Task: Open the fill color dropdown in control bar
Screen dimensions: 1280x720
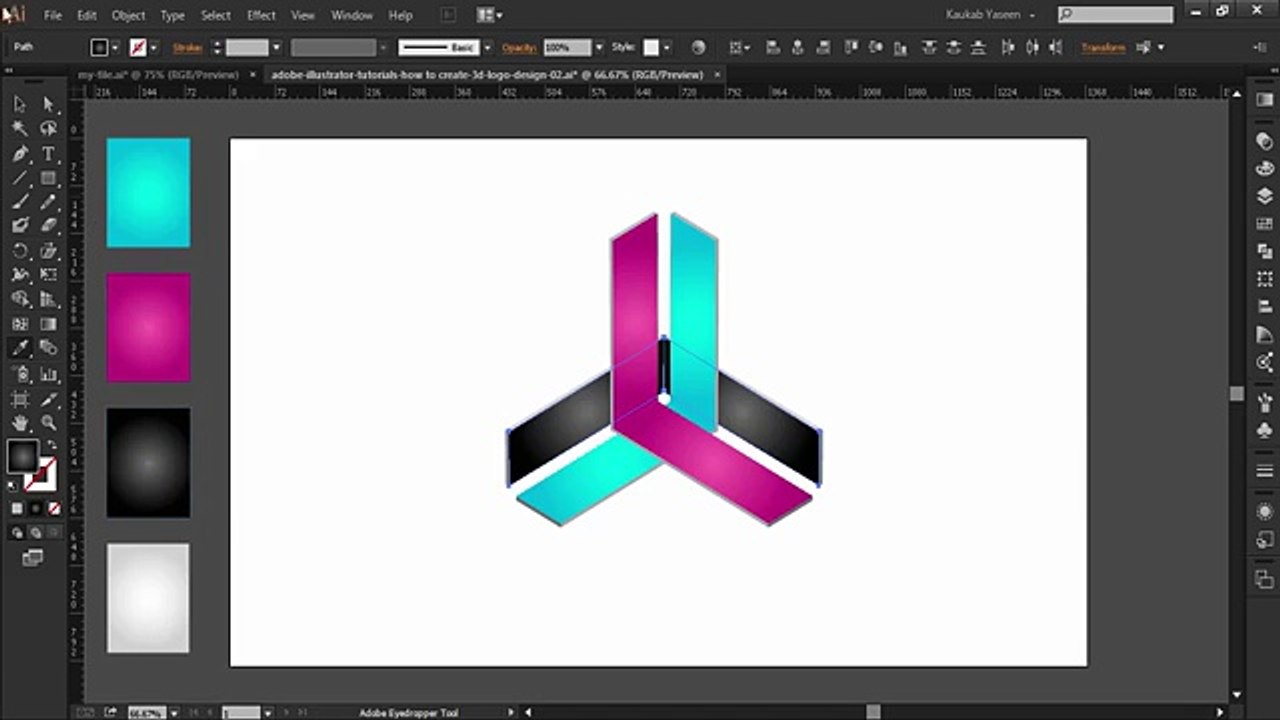Action: [115, 47]
